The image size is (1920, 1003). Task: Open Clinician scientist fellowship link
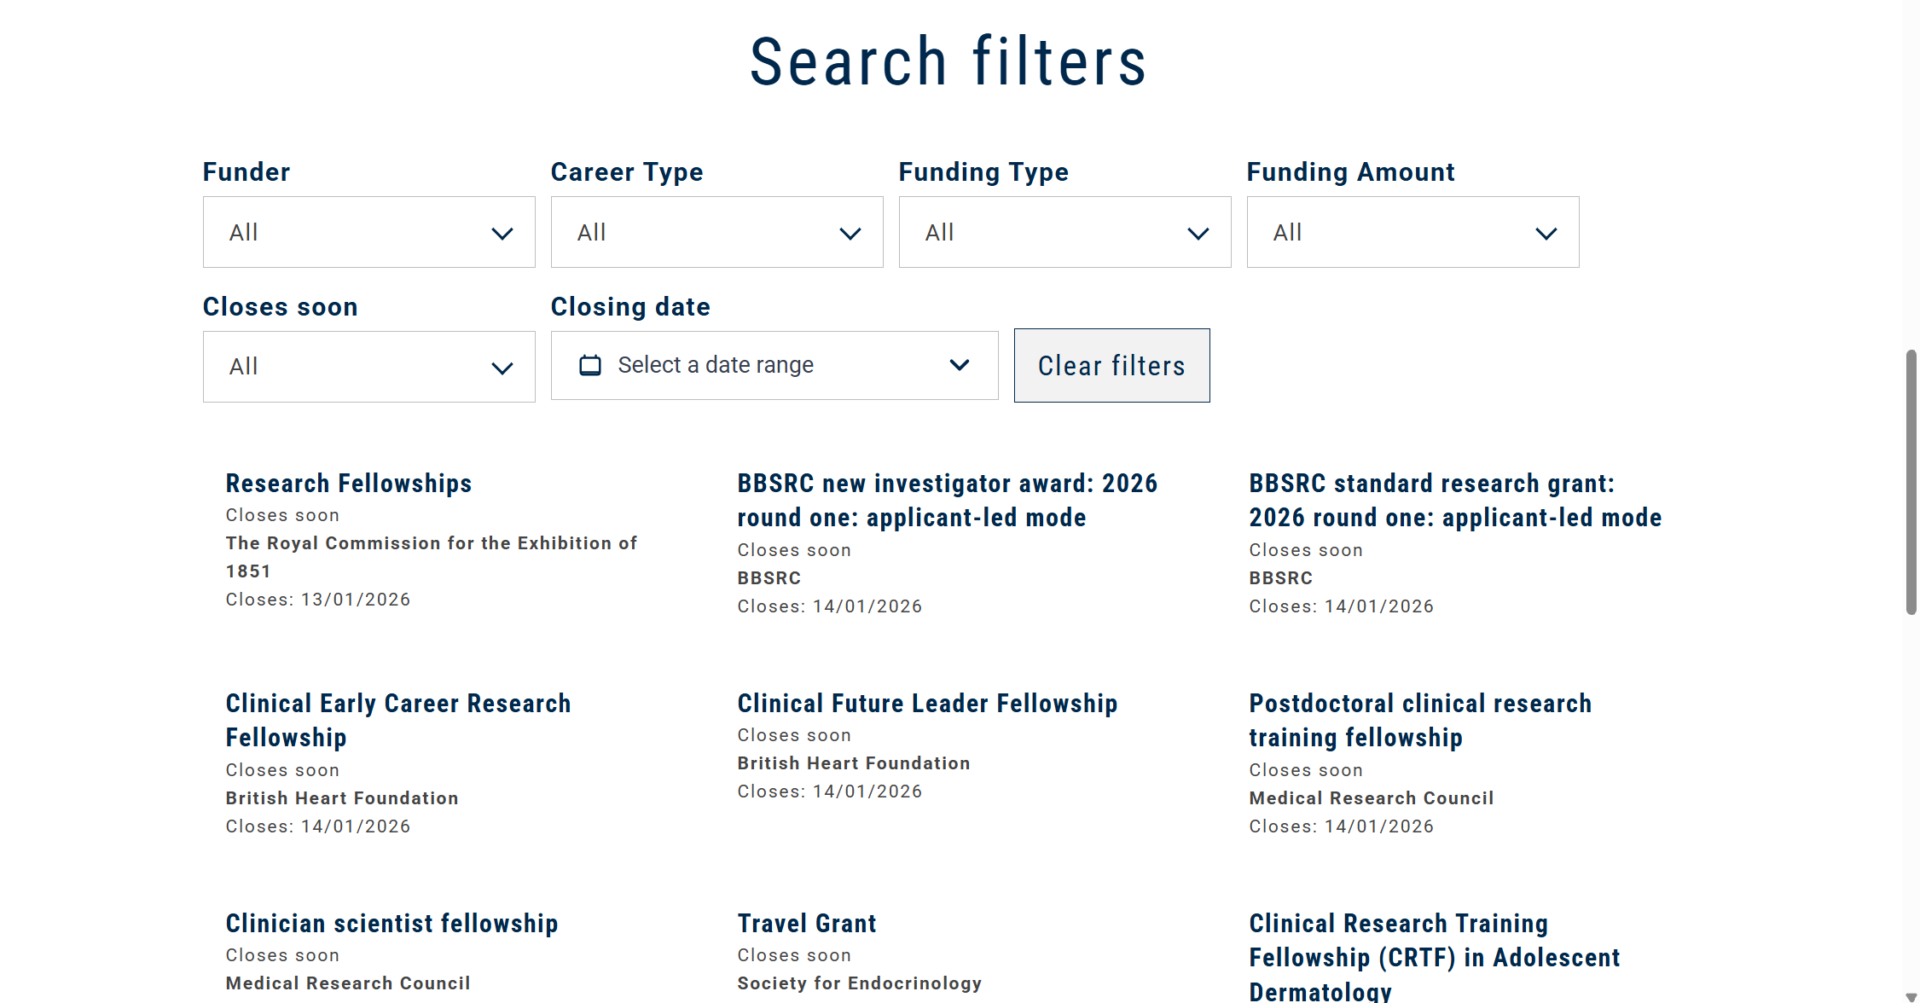point(391,924)
